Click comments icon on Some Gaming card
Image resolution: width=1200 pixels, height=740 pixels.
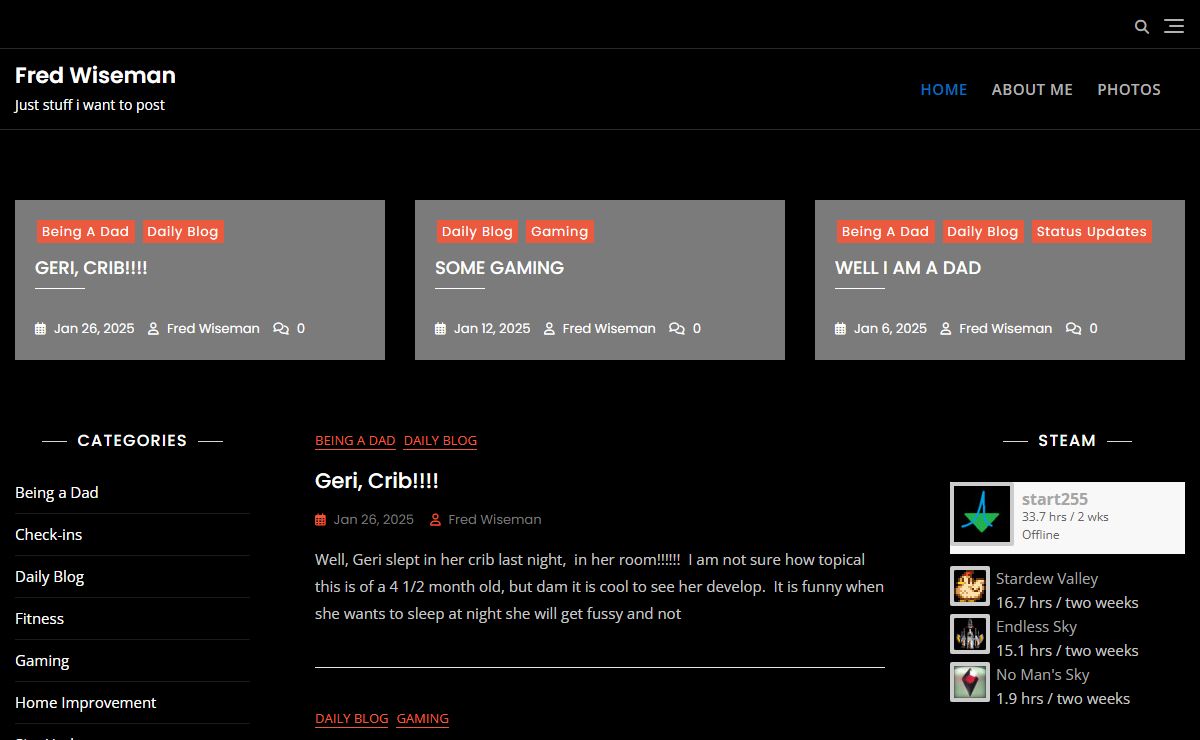click(677, 328)
